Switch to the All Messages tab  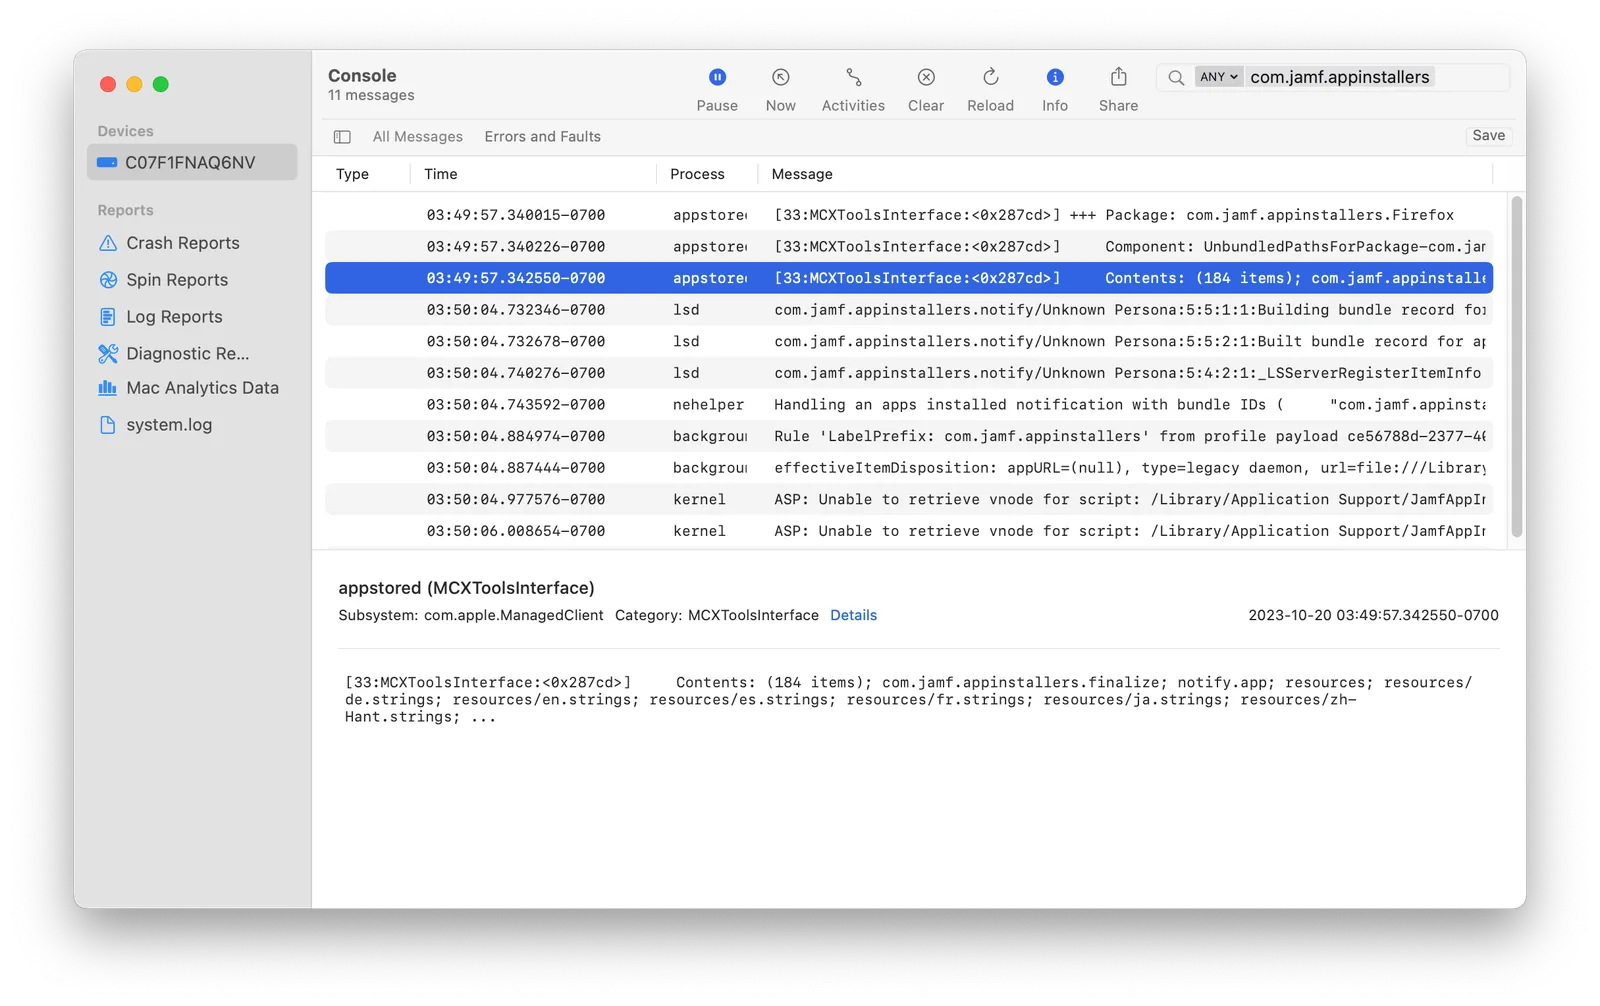pyautogui.click(x=417, y=136)
